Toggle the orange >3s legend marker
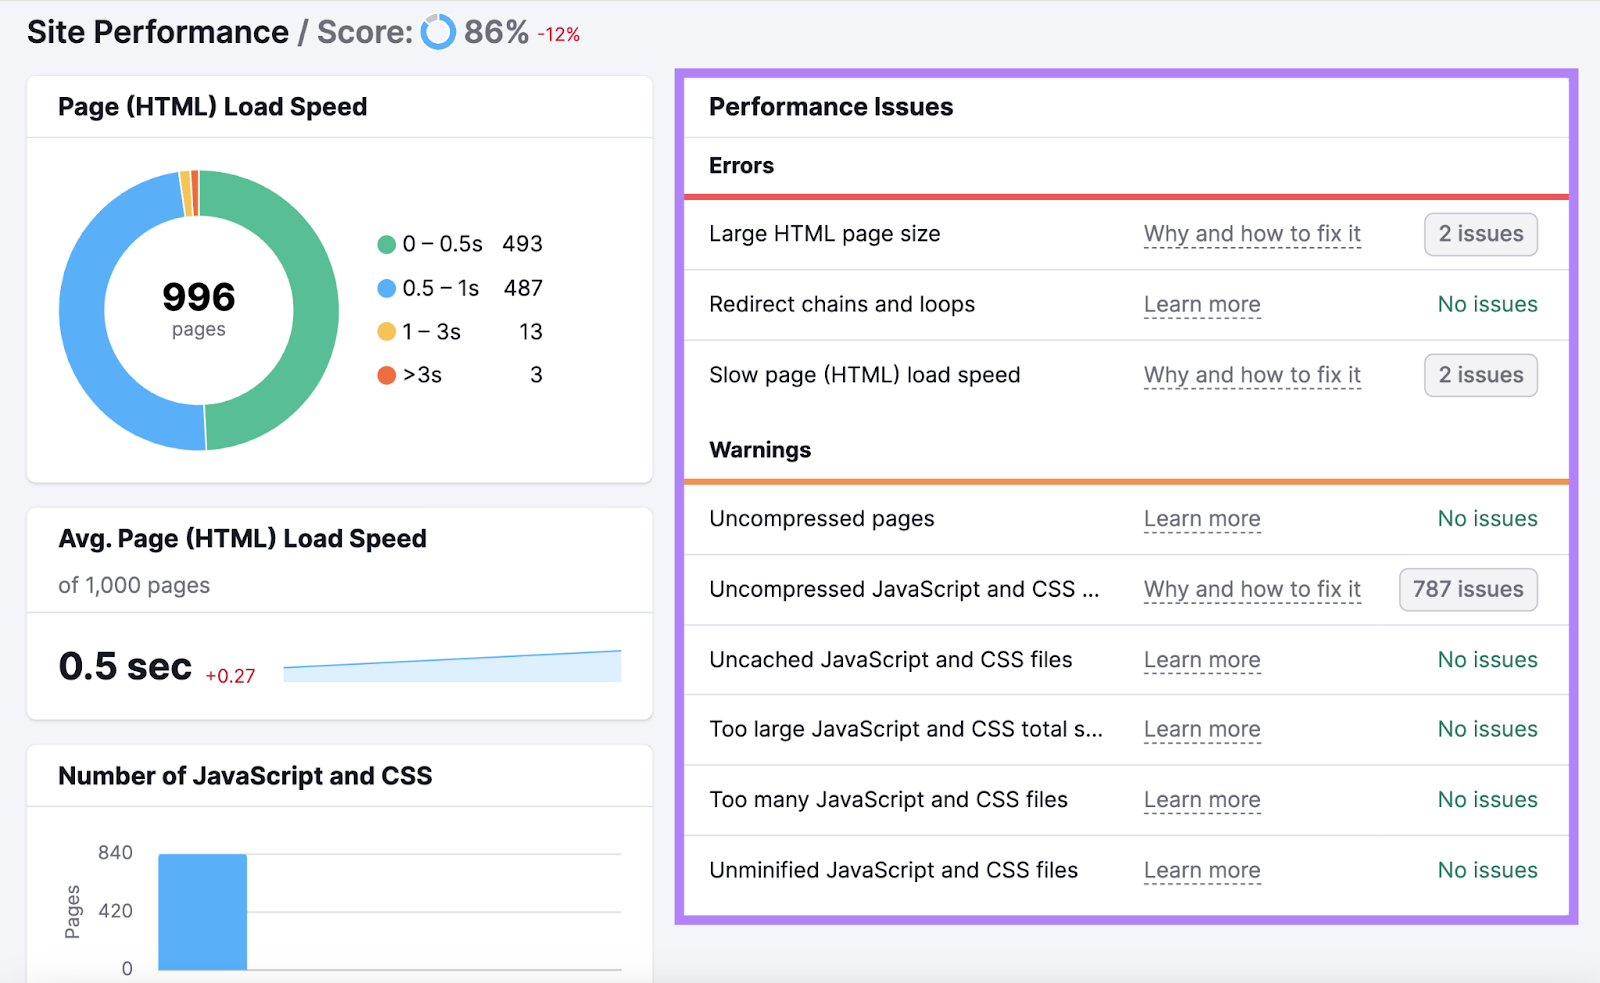The image size is (1600, 983). pyautogui.click(x=385, y=375)
